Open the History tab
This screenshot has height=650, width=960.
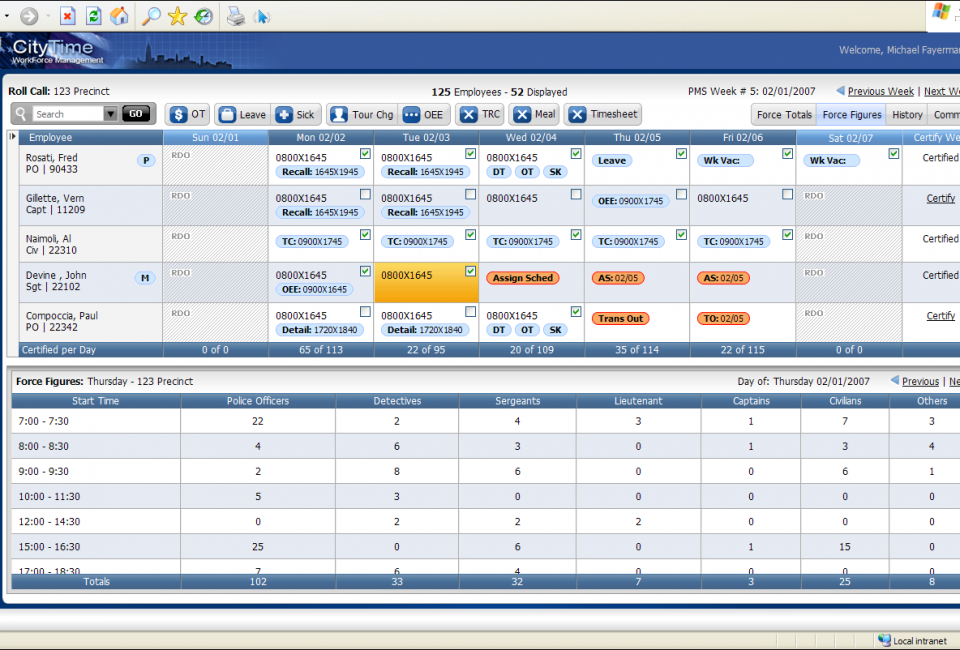[x=907, y=114]
